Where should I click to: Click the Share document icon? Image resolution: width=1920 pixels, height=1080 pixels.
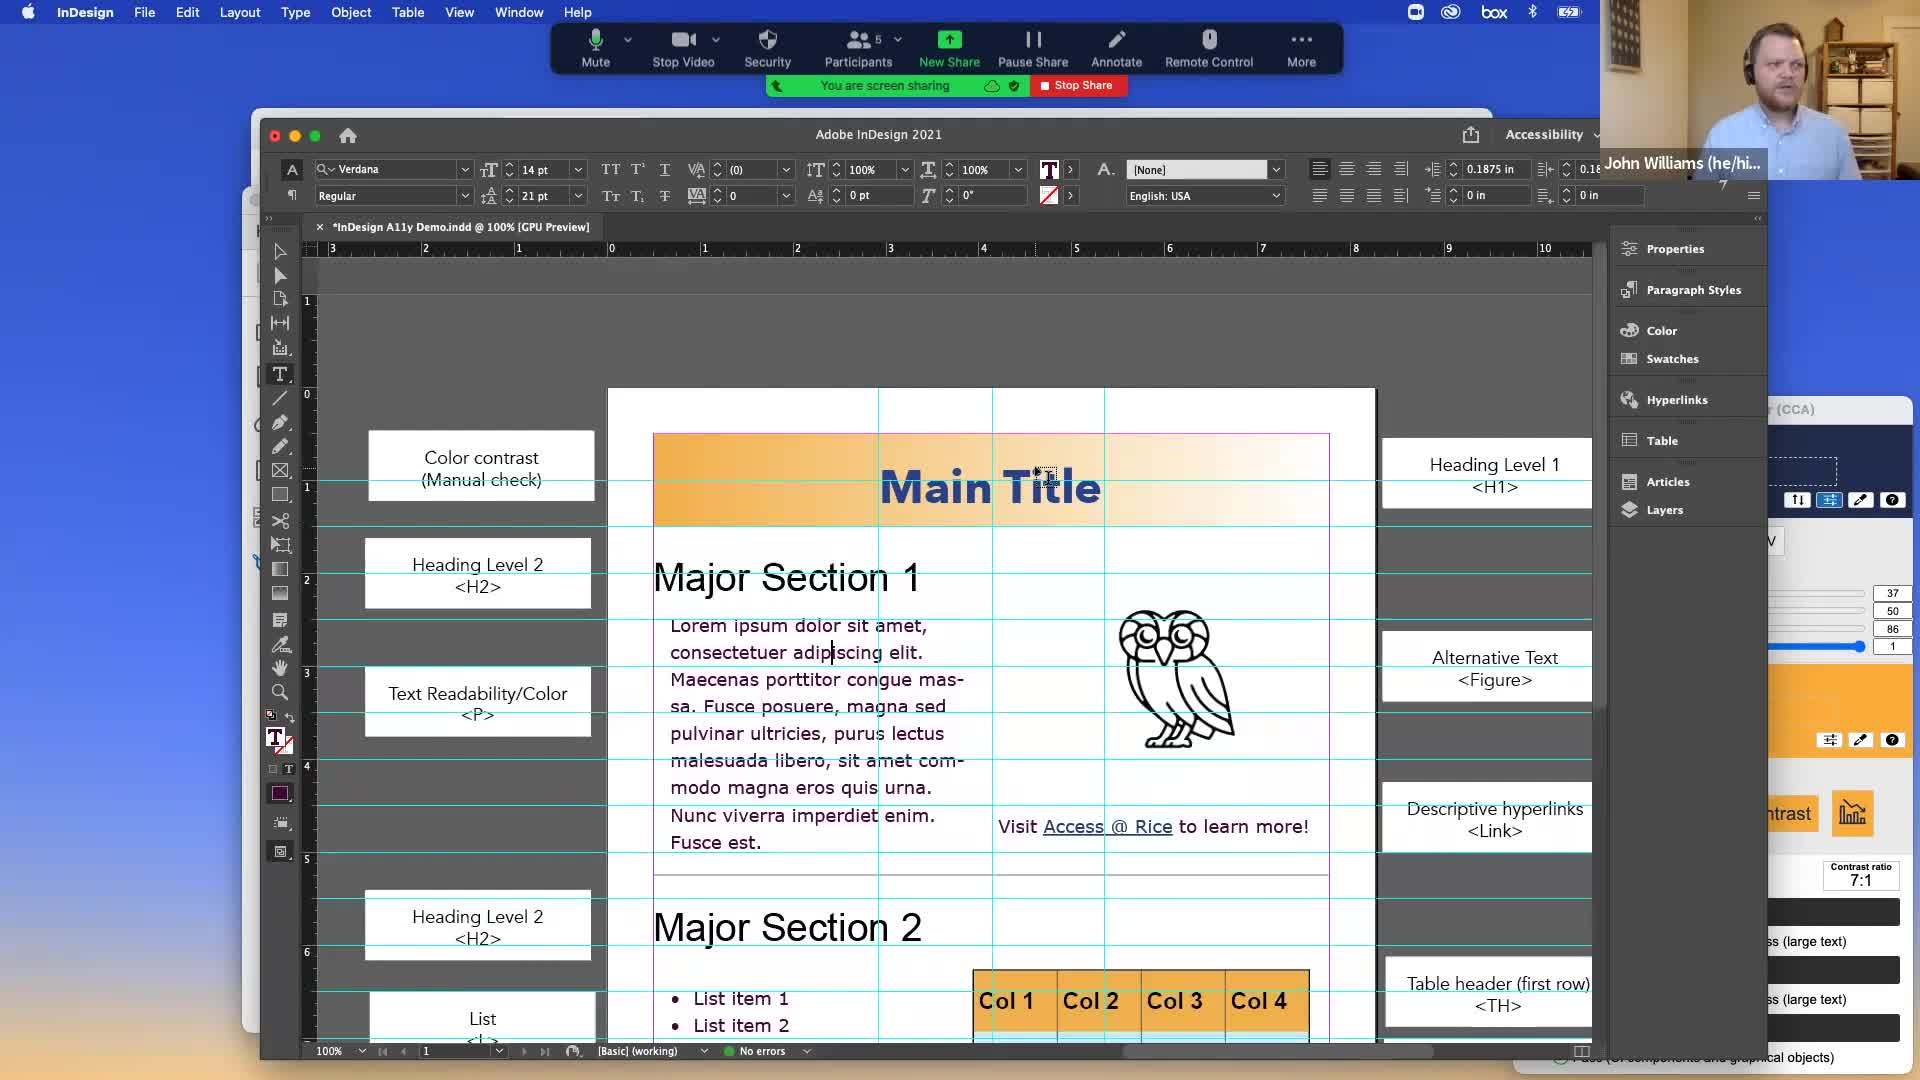point(1470,135)
